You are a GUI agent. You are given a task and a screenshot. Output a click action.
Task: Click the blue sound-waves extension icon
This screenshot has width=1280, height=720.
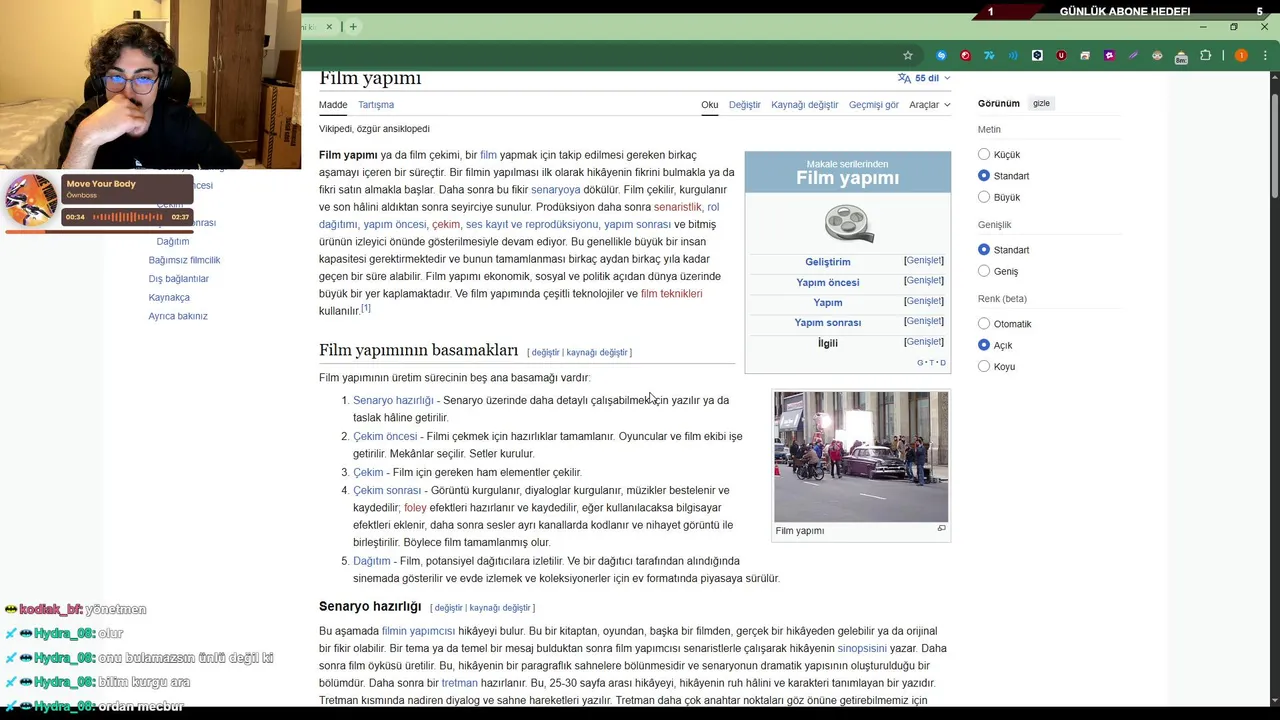tap(1013, 56)
